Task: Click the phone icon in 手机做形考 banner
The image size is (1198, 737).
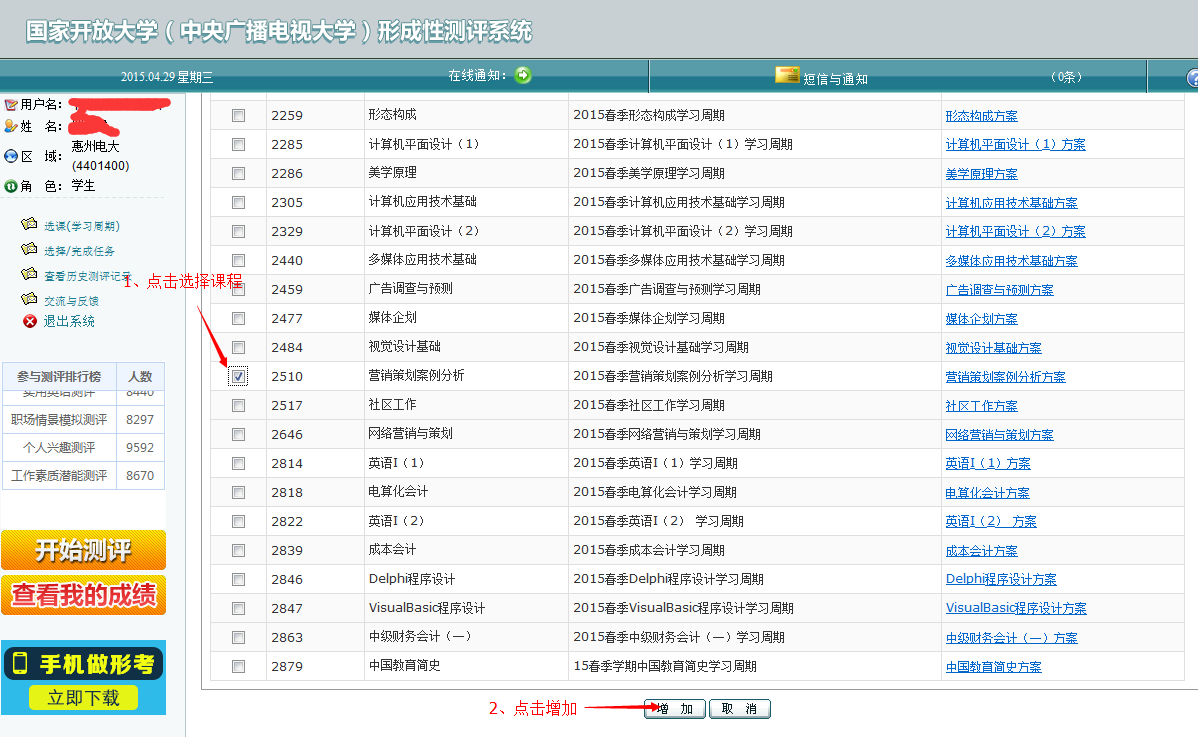Action: pyautogui.click(x=20, y=663)
